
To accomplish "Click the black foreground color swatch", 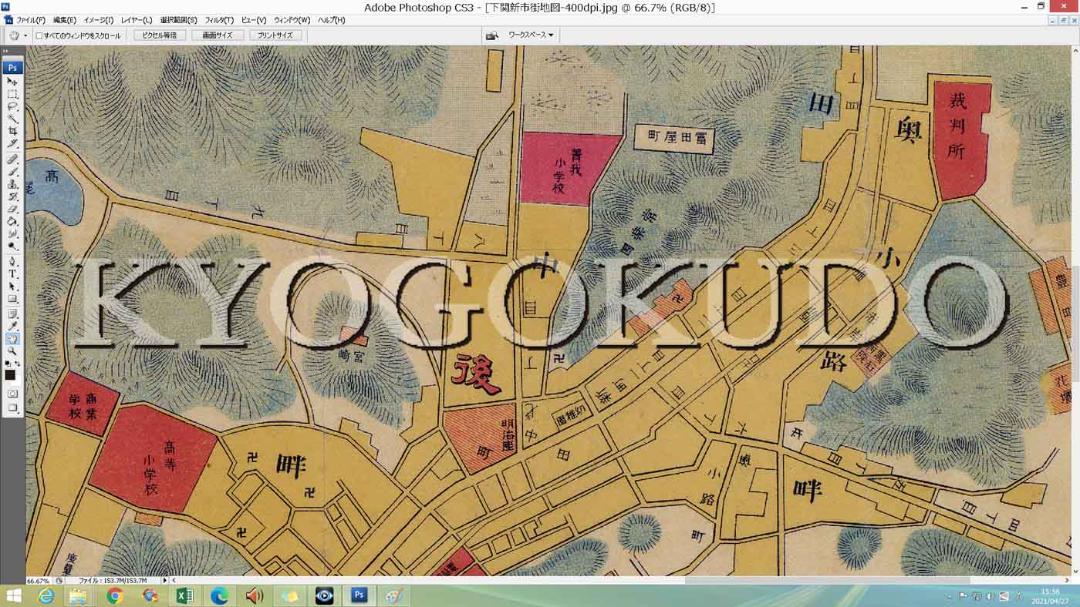I will click(x=10, y=375).
